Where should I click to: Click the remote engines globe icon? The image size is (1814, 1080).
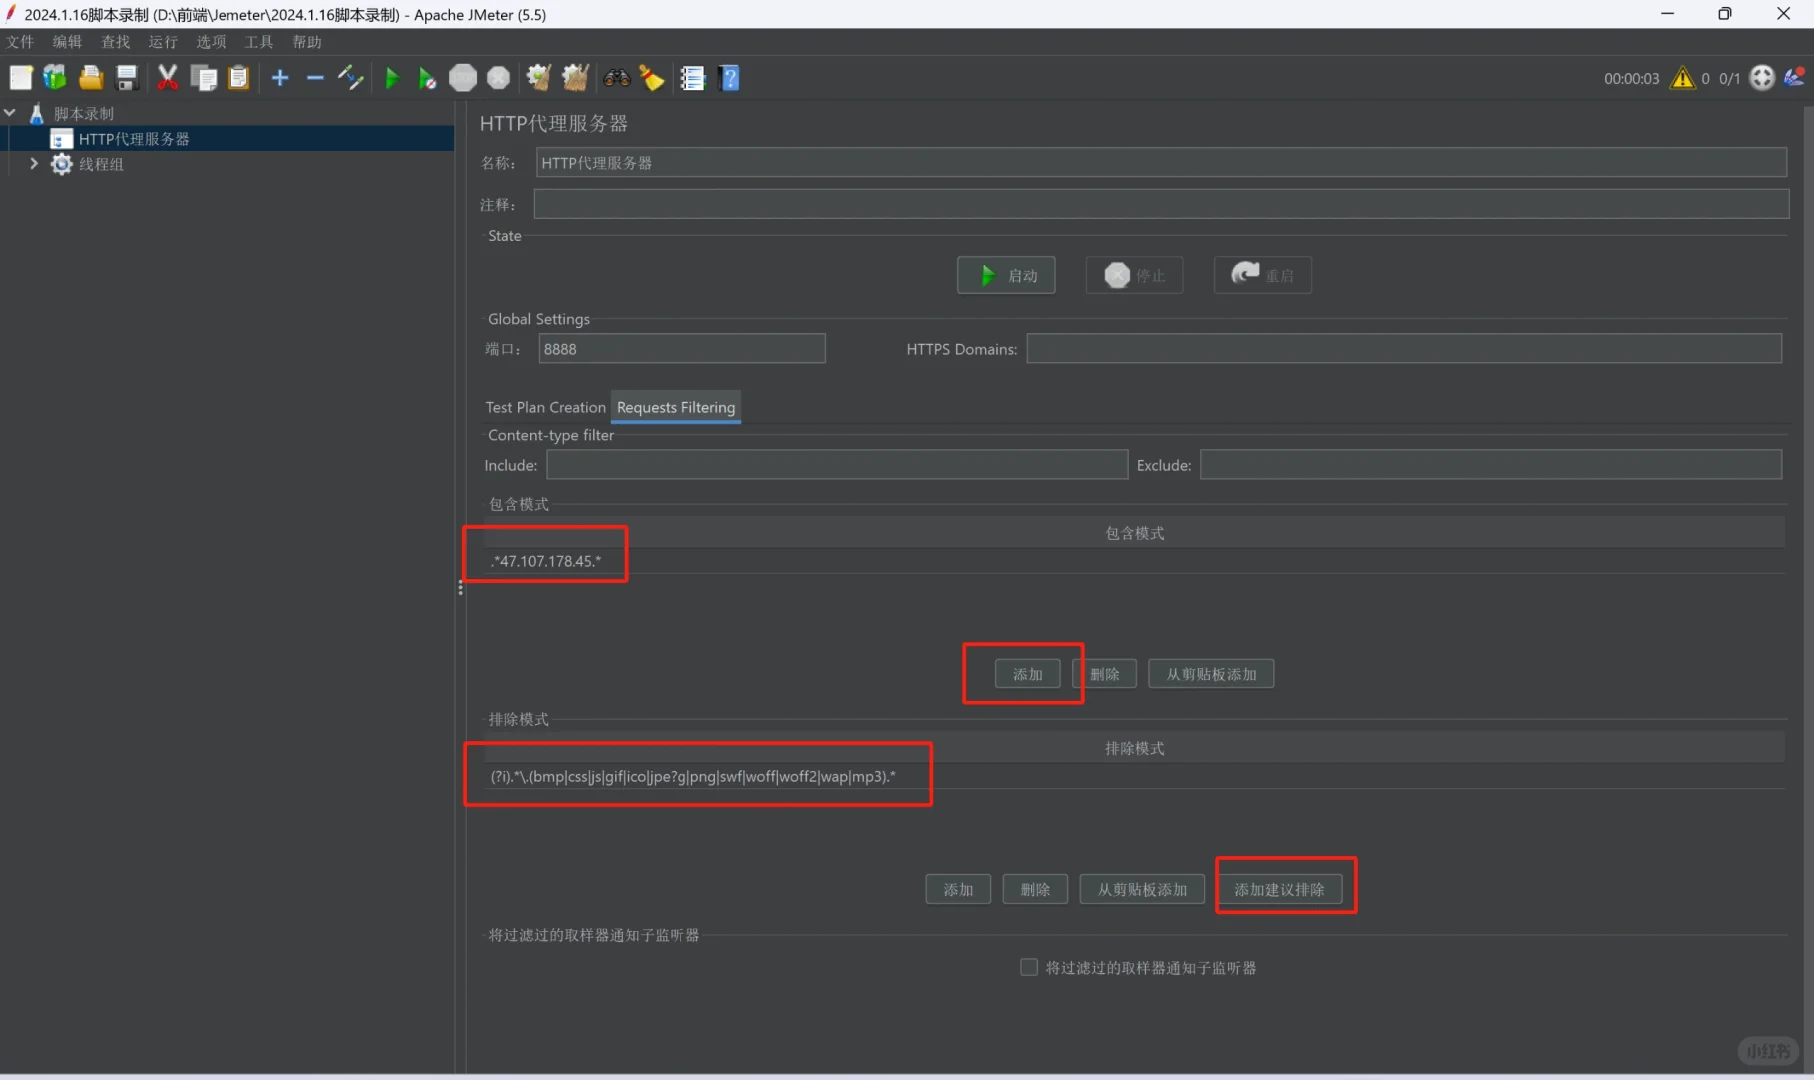tap(1762, 78)
